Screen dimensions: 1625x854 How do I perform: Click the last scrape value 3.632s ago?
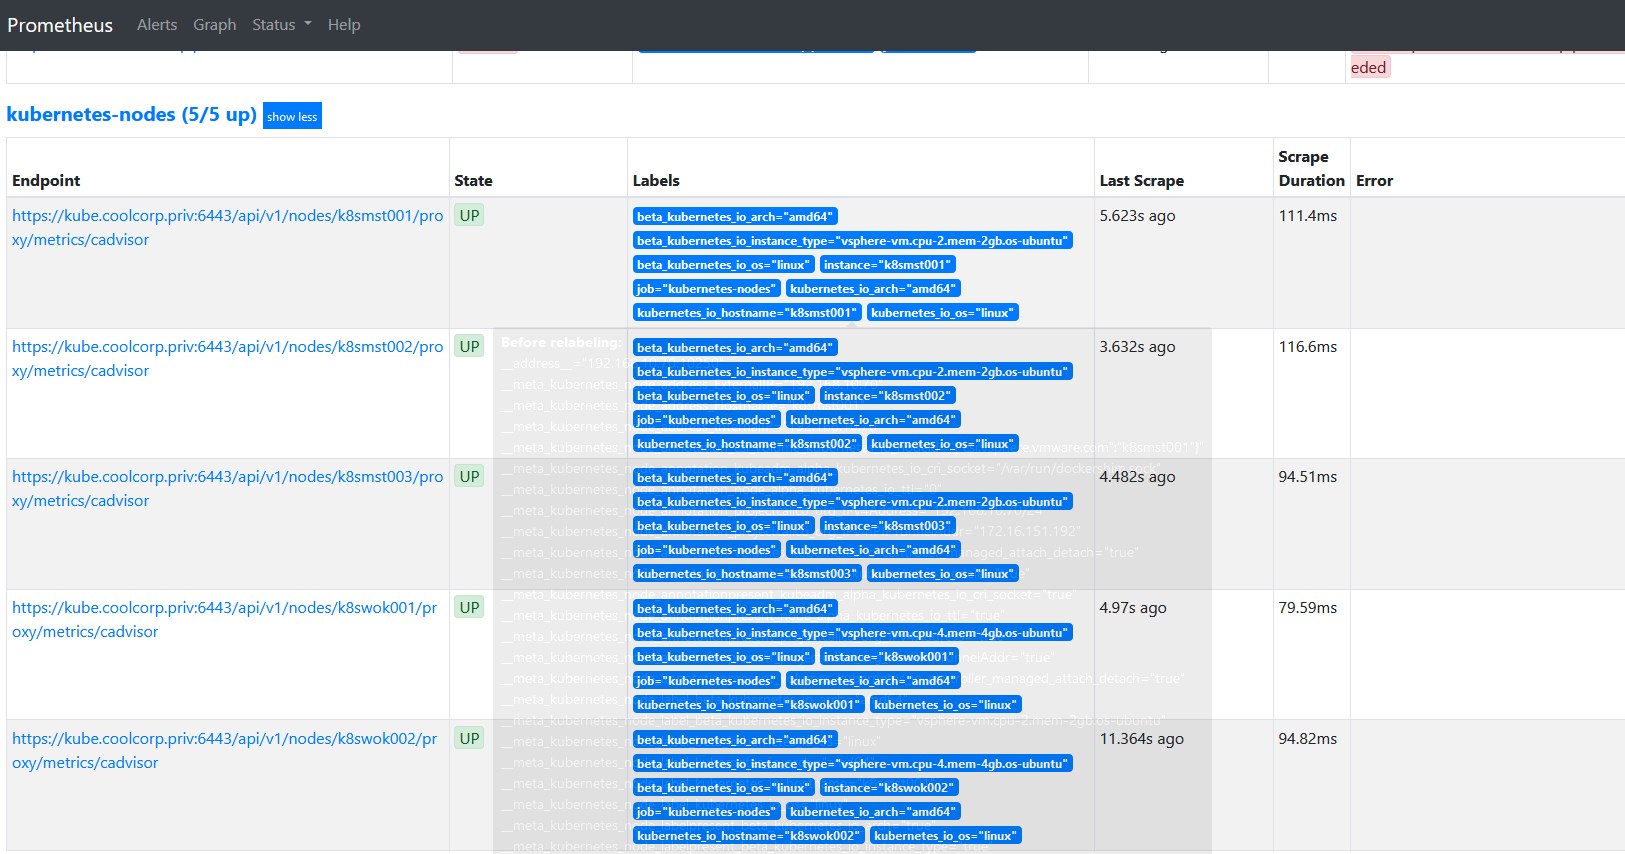(1137, 347)
